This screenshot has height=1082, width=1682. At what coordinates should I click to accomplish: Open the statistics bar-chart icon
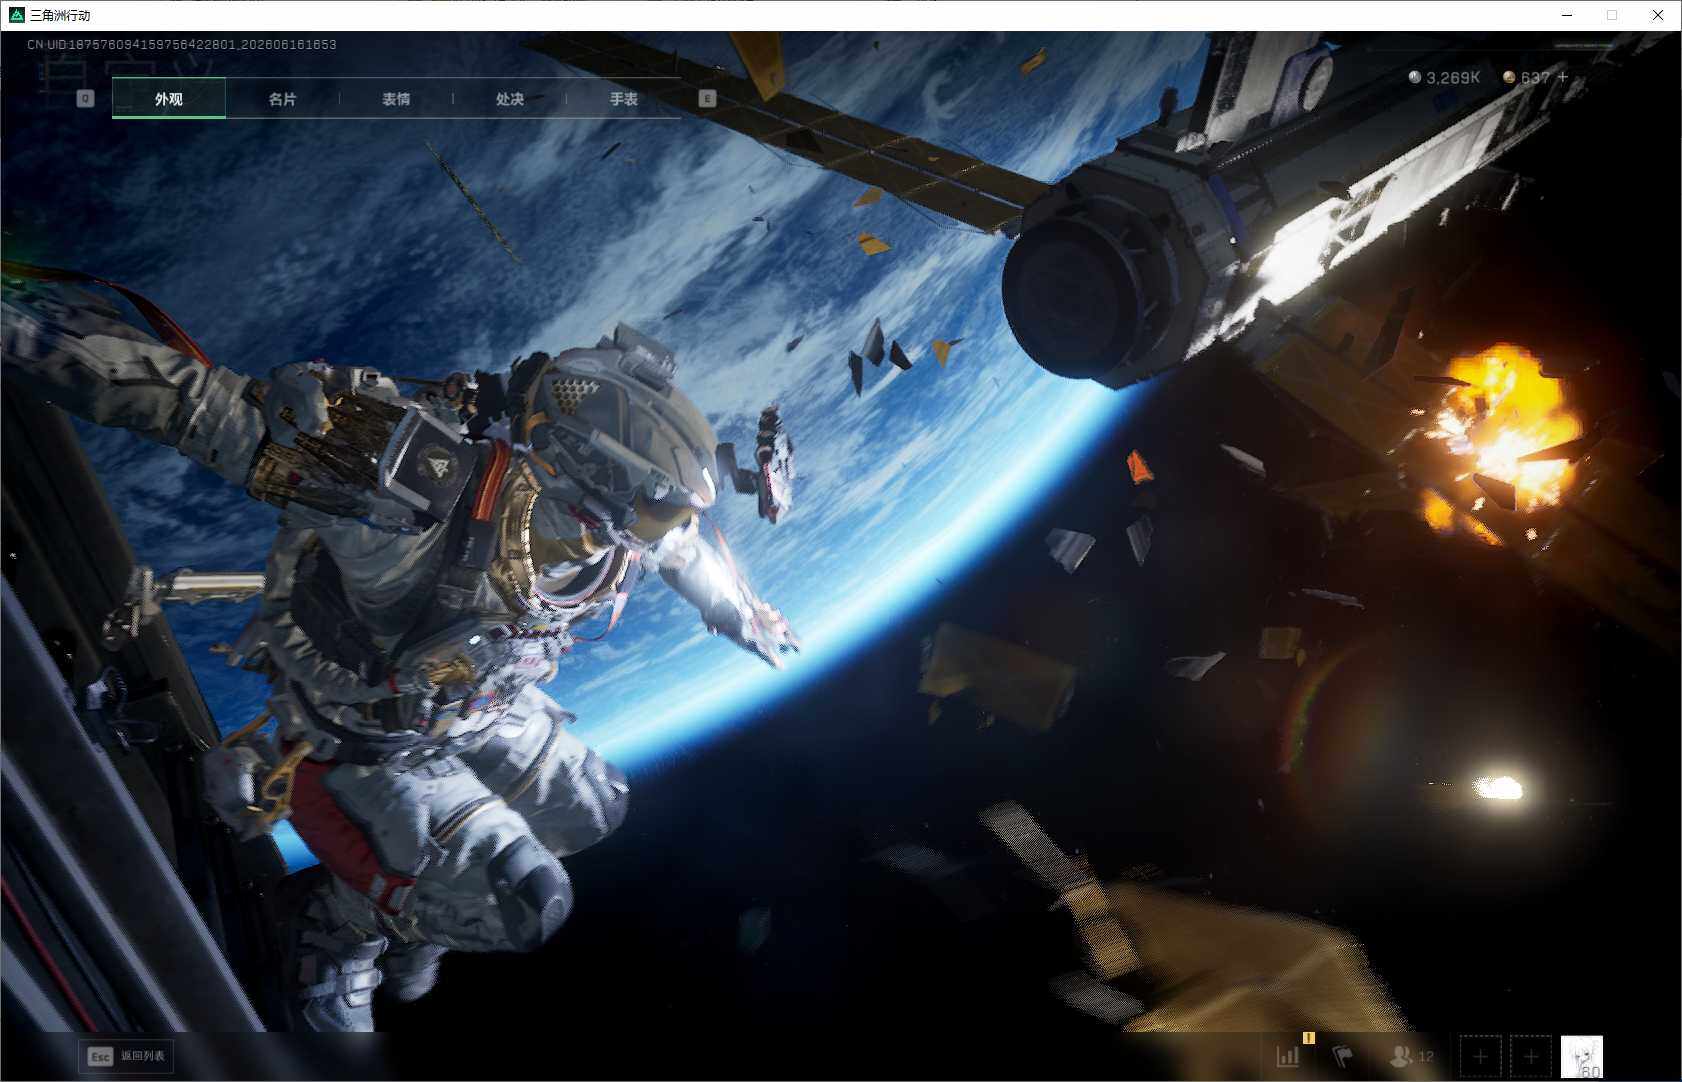click(x=1288, y=1056)
